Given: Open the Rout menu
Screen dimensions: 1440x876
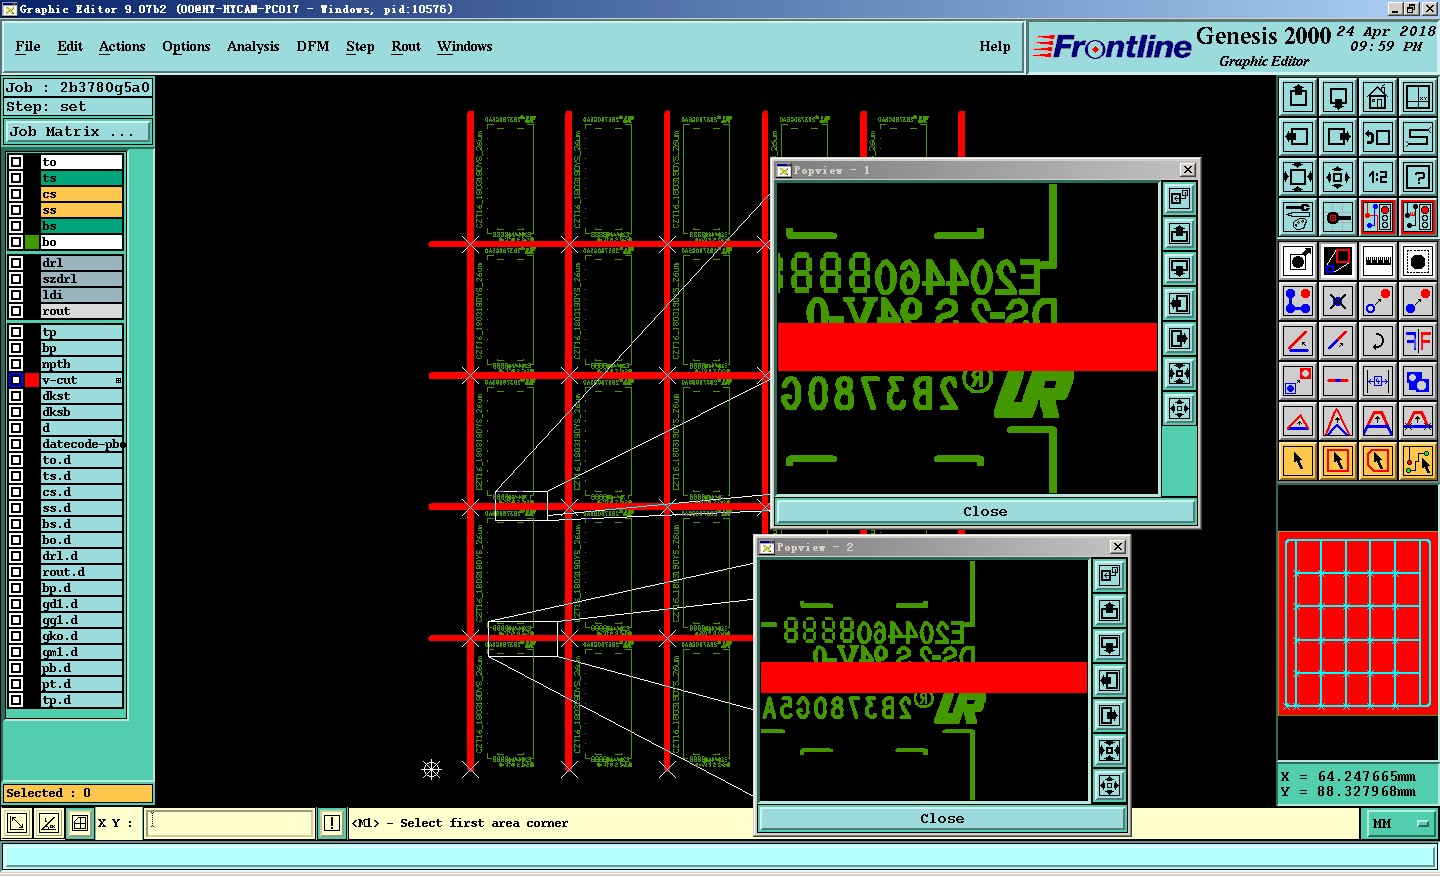Looking at the screenshot, I should point(406,46).
